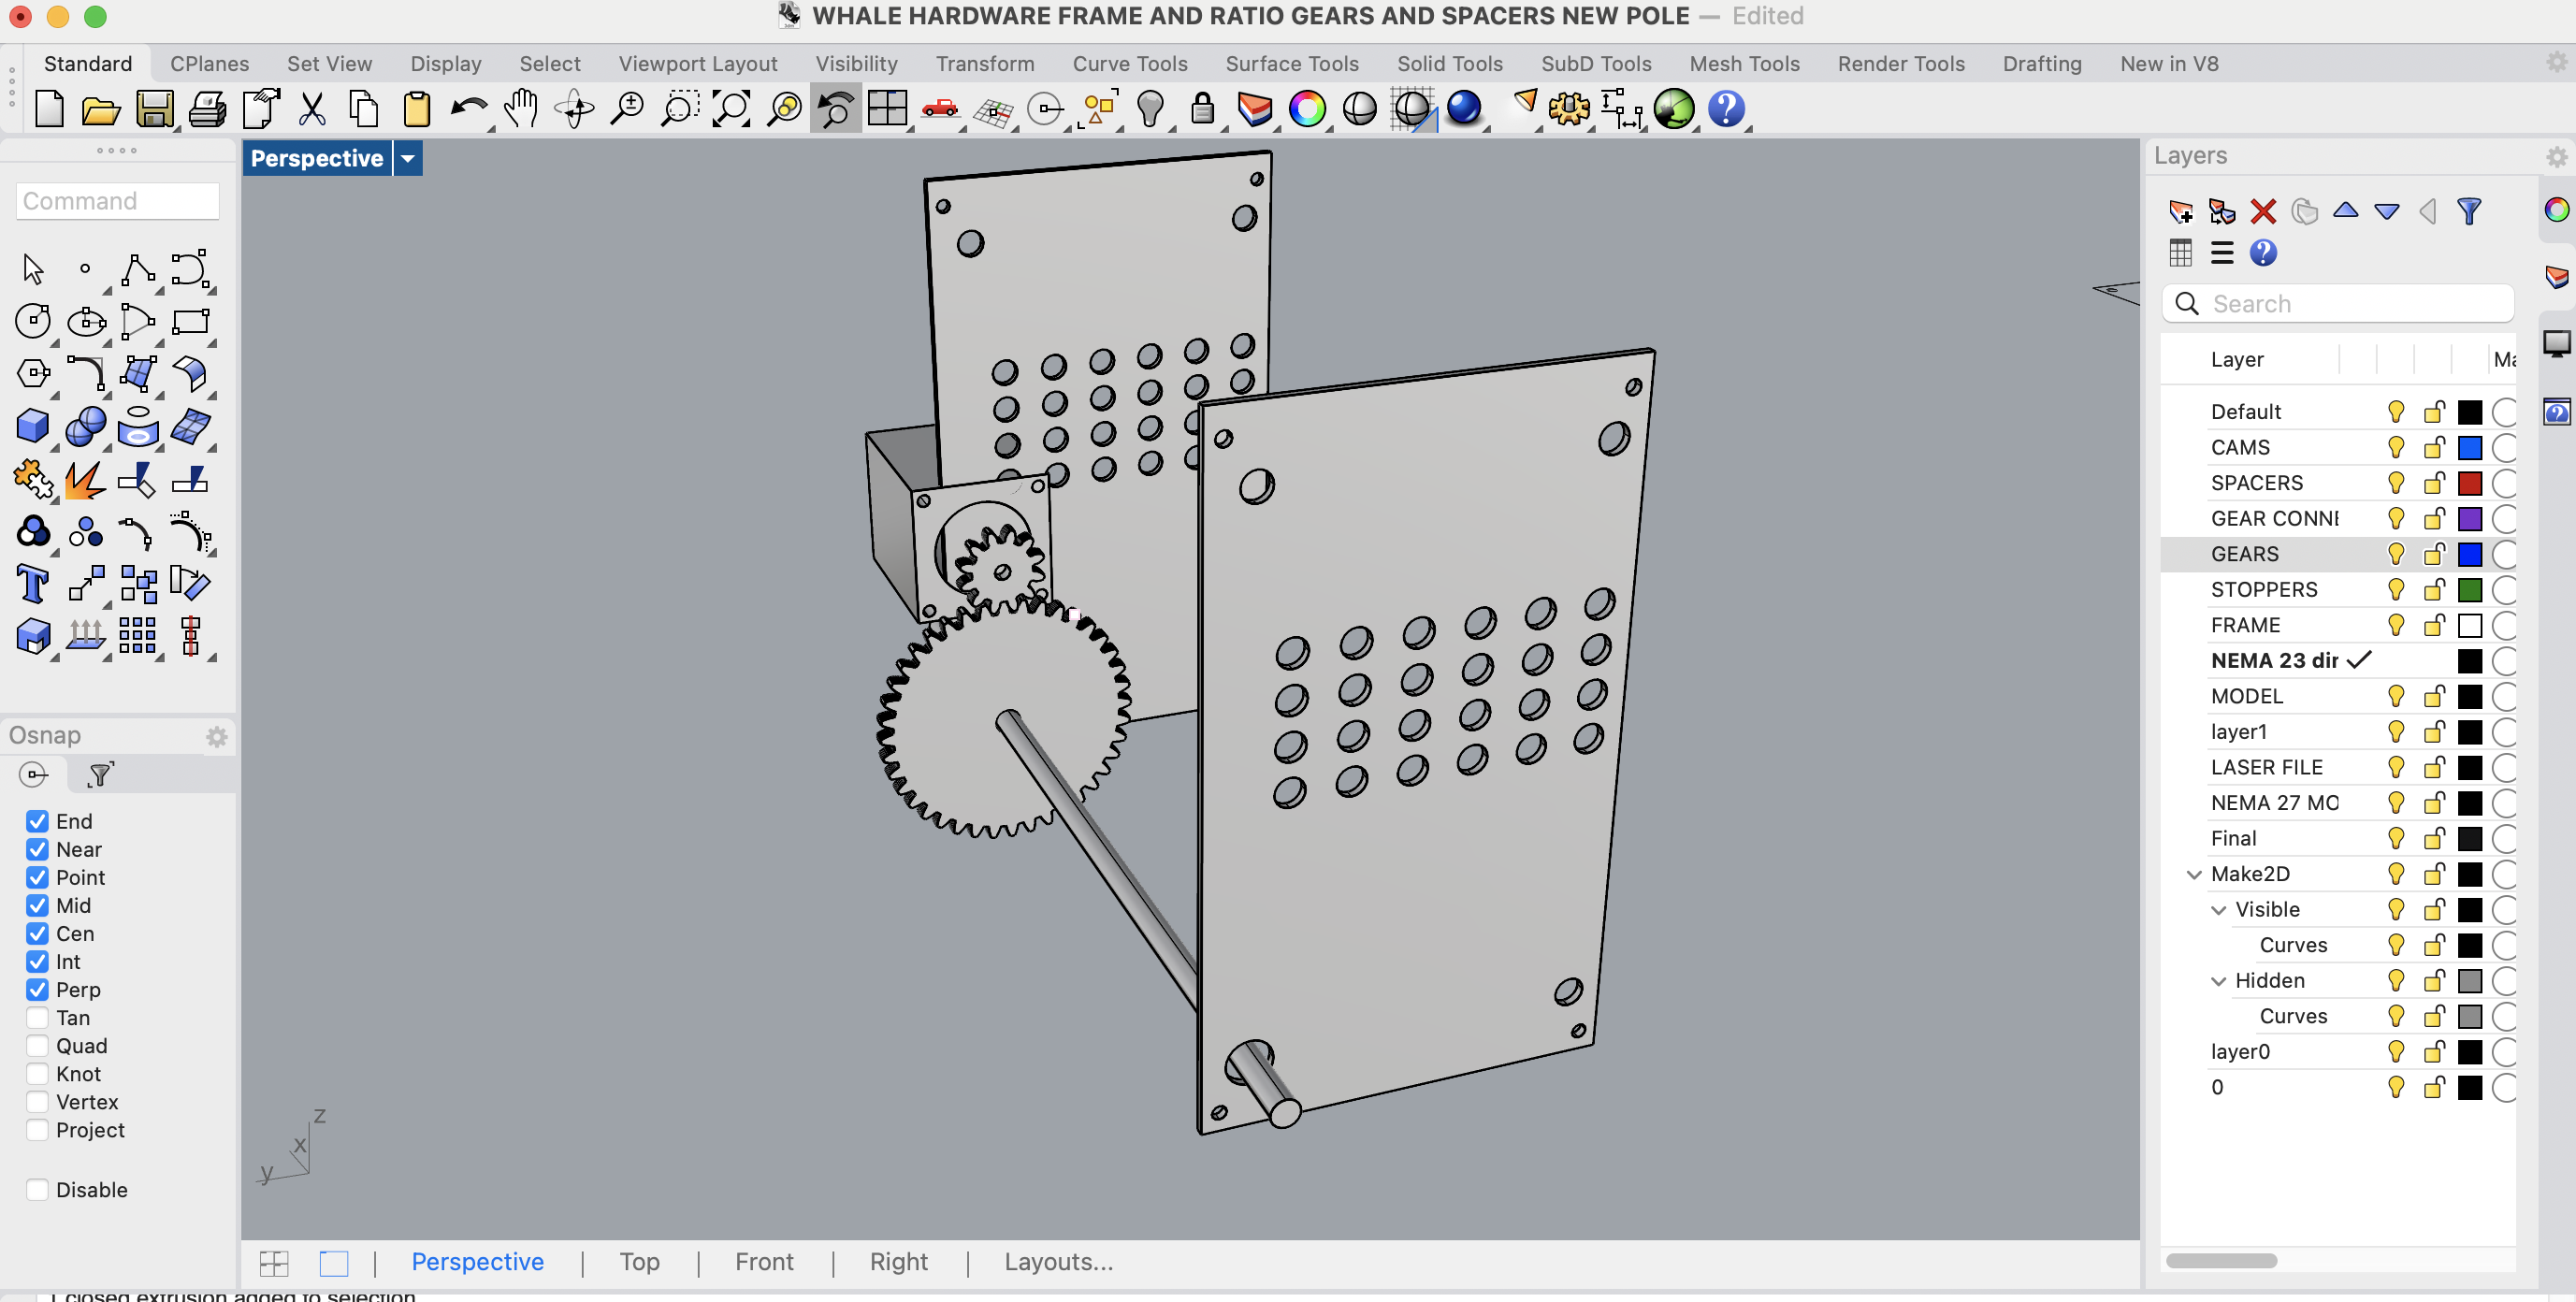2576x1302 pixels.
Task: Click the Cut scissors icon
Action: (x=312, y=109)
